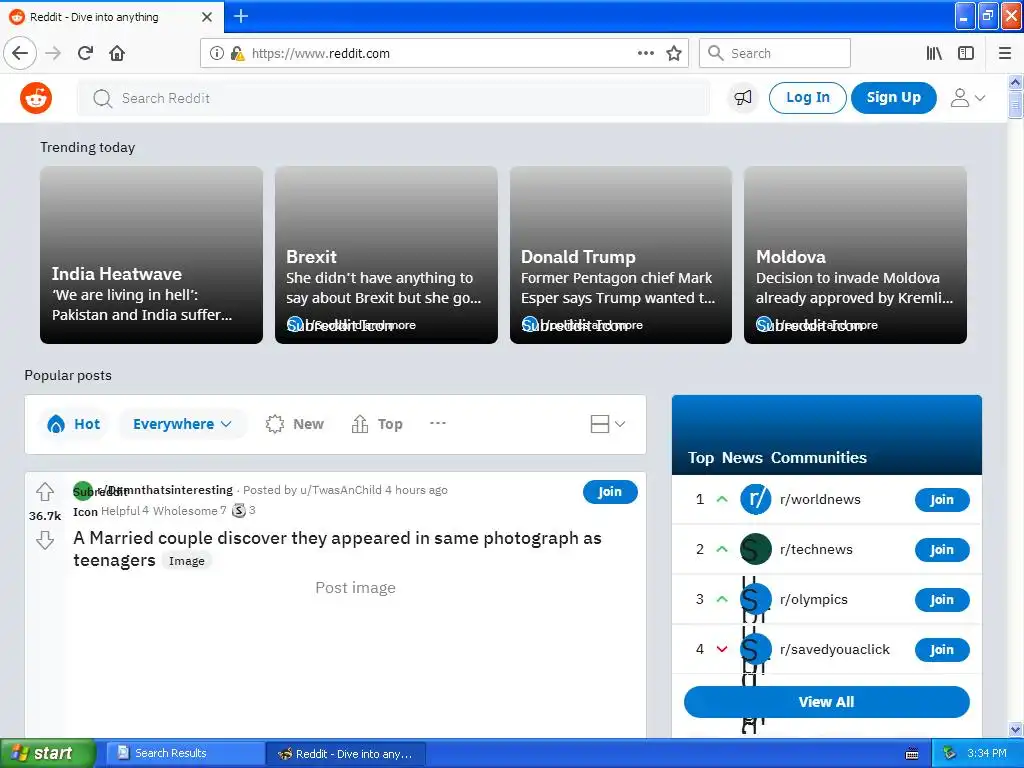Reload the page with the refresh icon

pos(86,54)
